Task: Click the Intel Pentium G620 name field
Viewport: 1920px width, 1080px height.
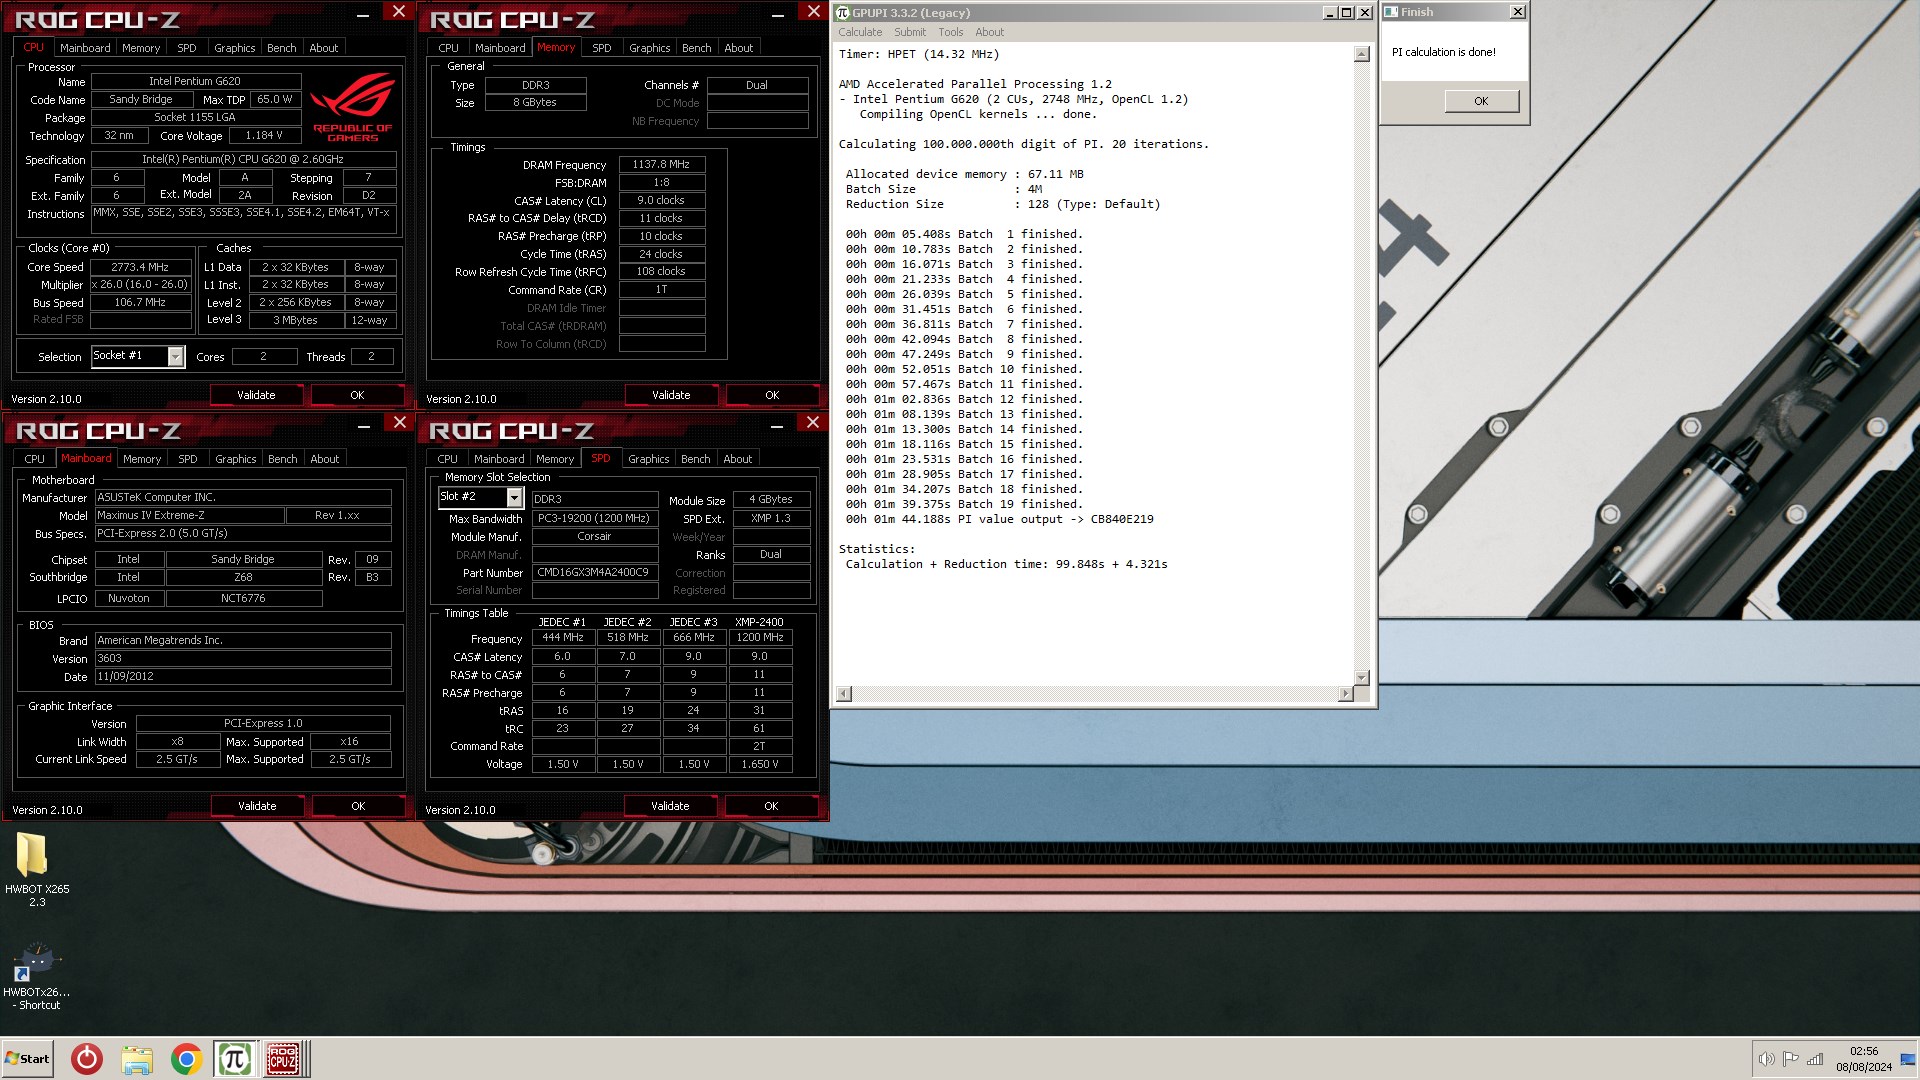Action: tap(195, 81)
